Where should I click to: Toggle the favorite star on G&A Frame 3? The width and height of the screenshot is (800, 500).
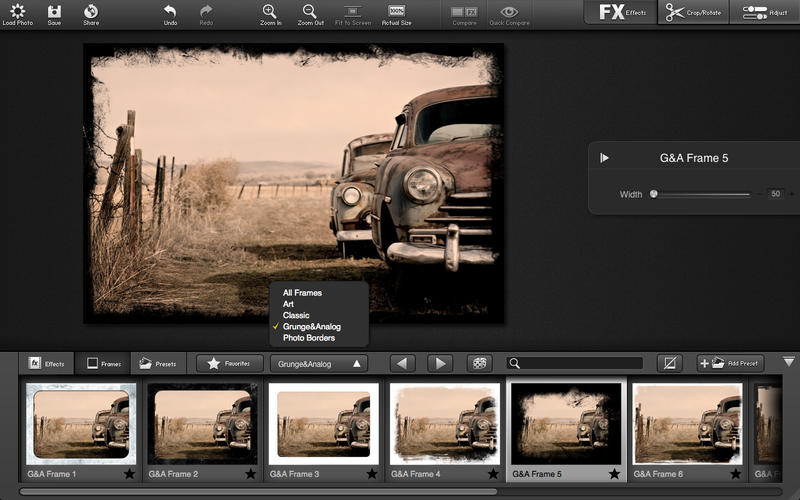coord(372,474)
